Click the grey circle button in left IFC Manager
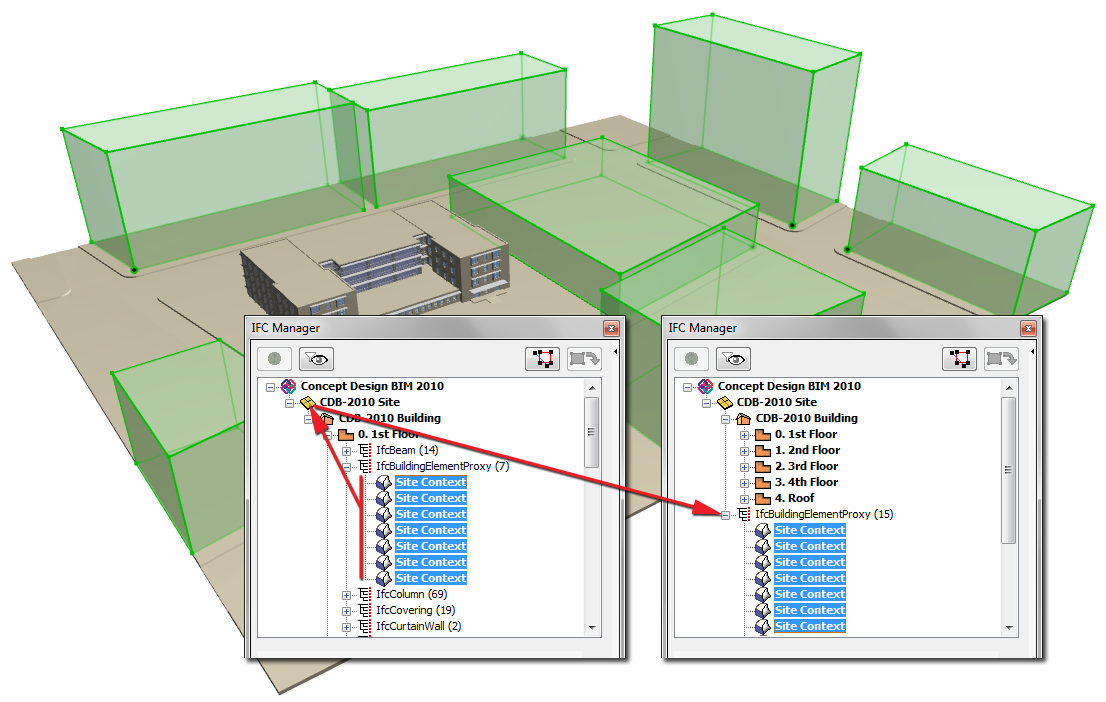Image resolution: width=1106 pixels, height=702 pixels. pyautogui.click(x=274, y=359)
